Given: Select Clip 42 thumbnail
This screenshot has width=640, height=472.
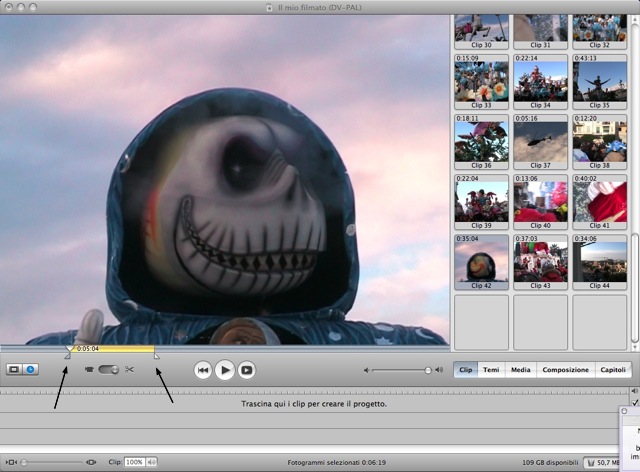Looking at the screenshot, I should 482,262.
